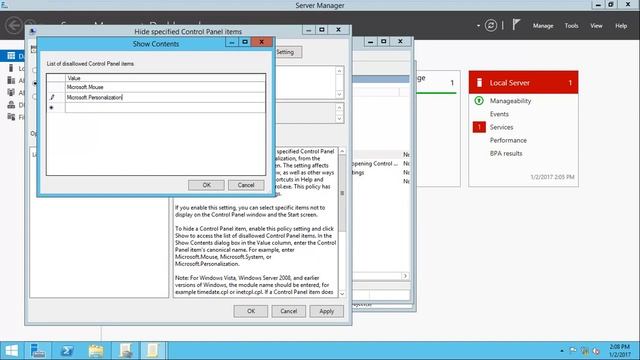Click the comment box scroll down arrow

339,94
